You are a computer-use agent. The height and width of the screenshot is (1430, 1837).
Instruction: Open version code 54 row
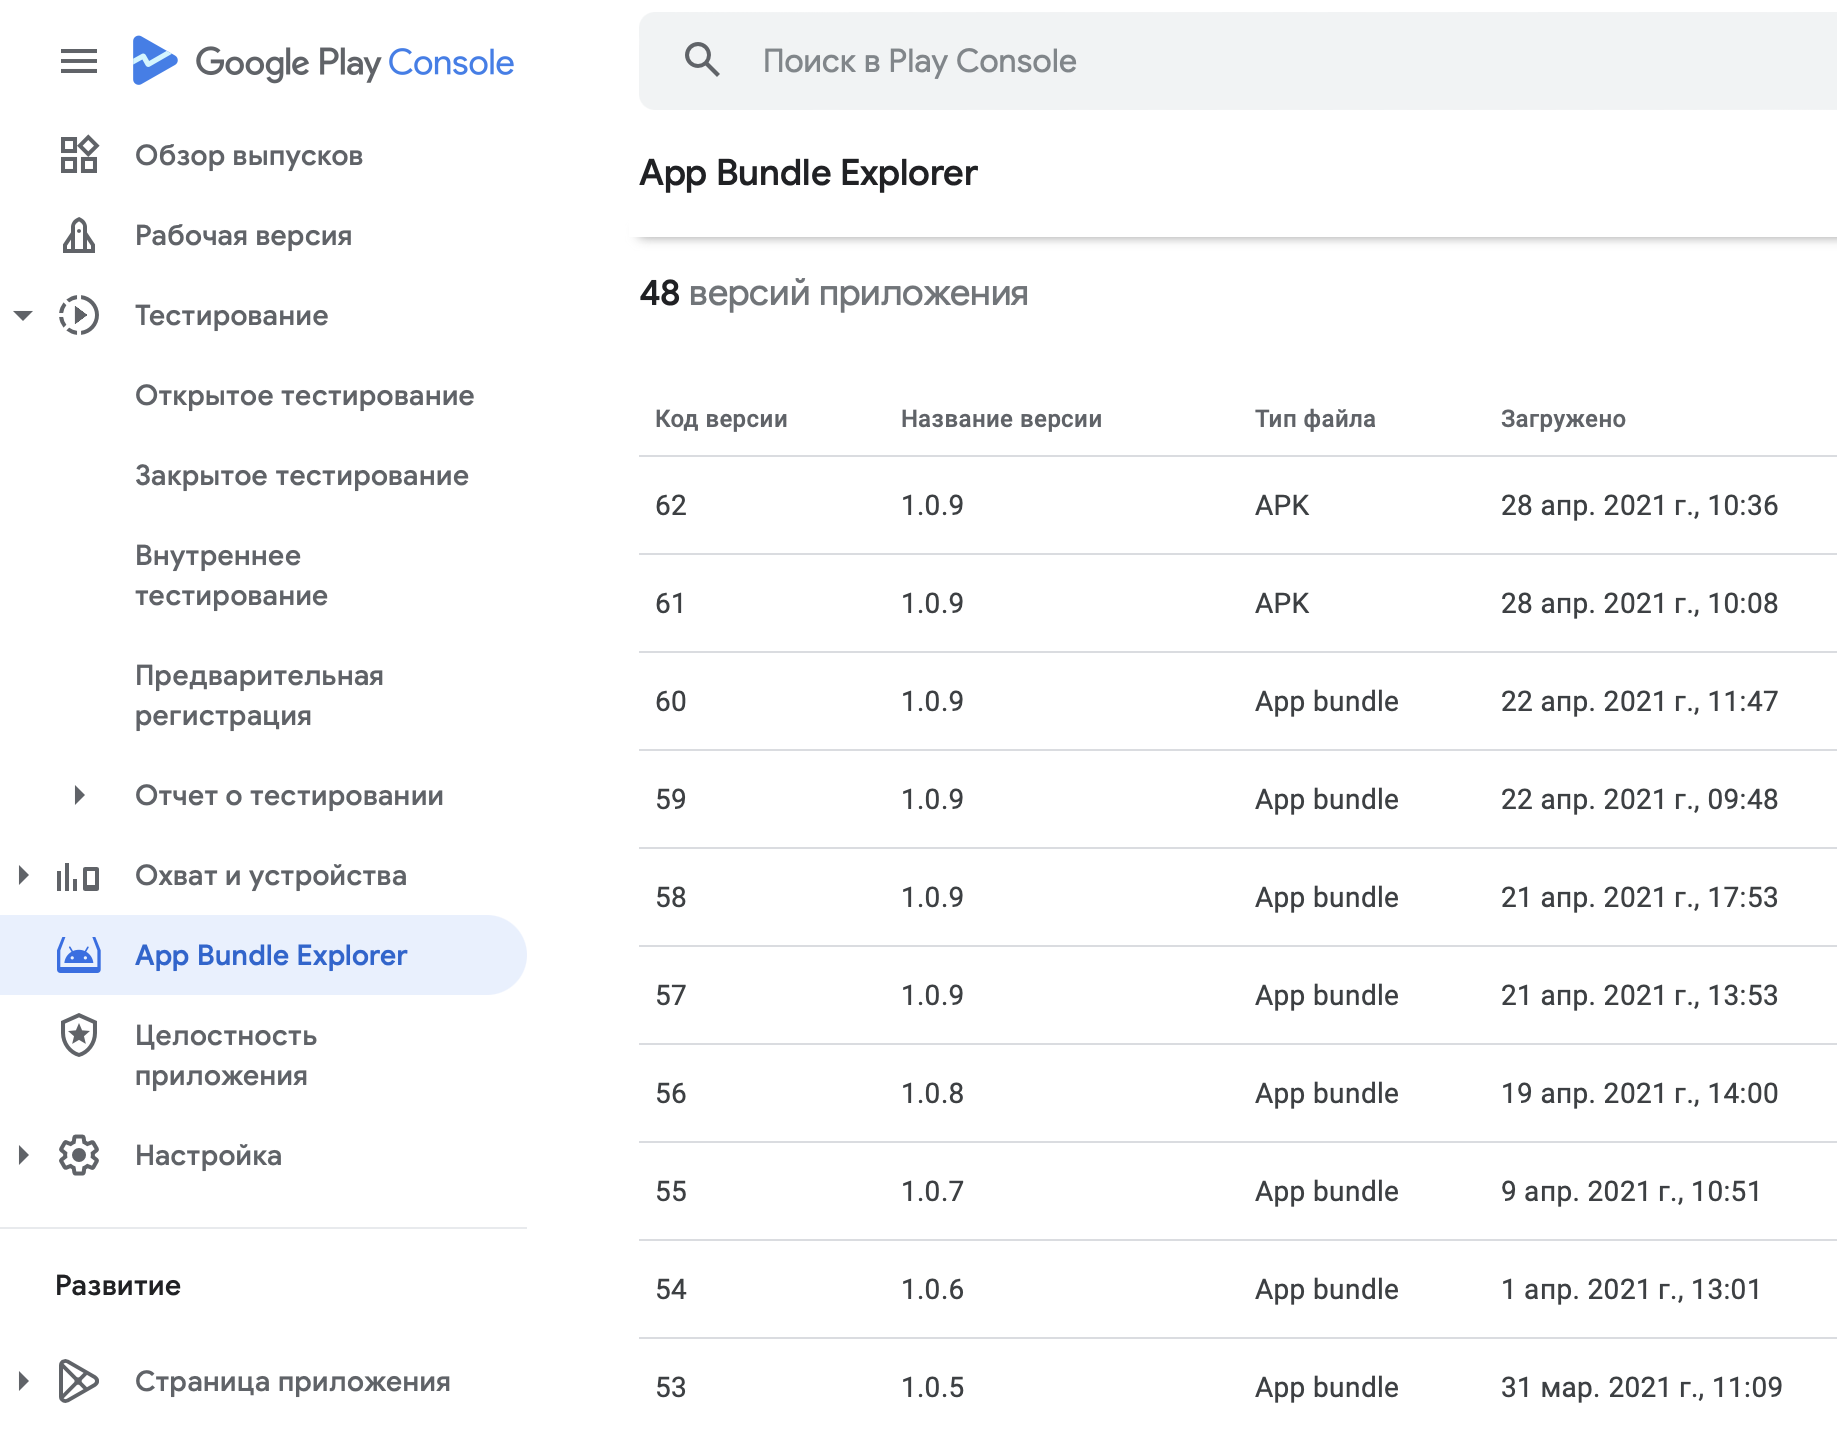1238,1289
